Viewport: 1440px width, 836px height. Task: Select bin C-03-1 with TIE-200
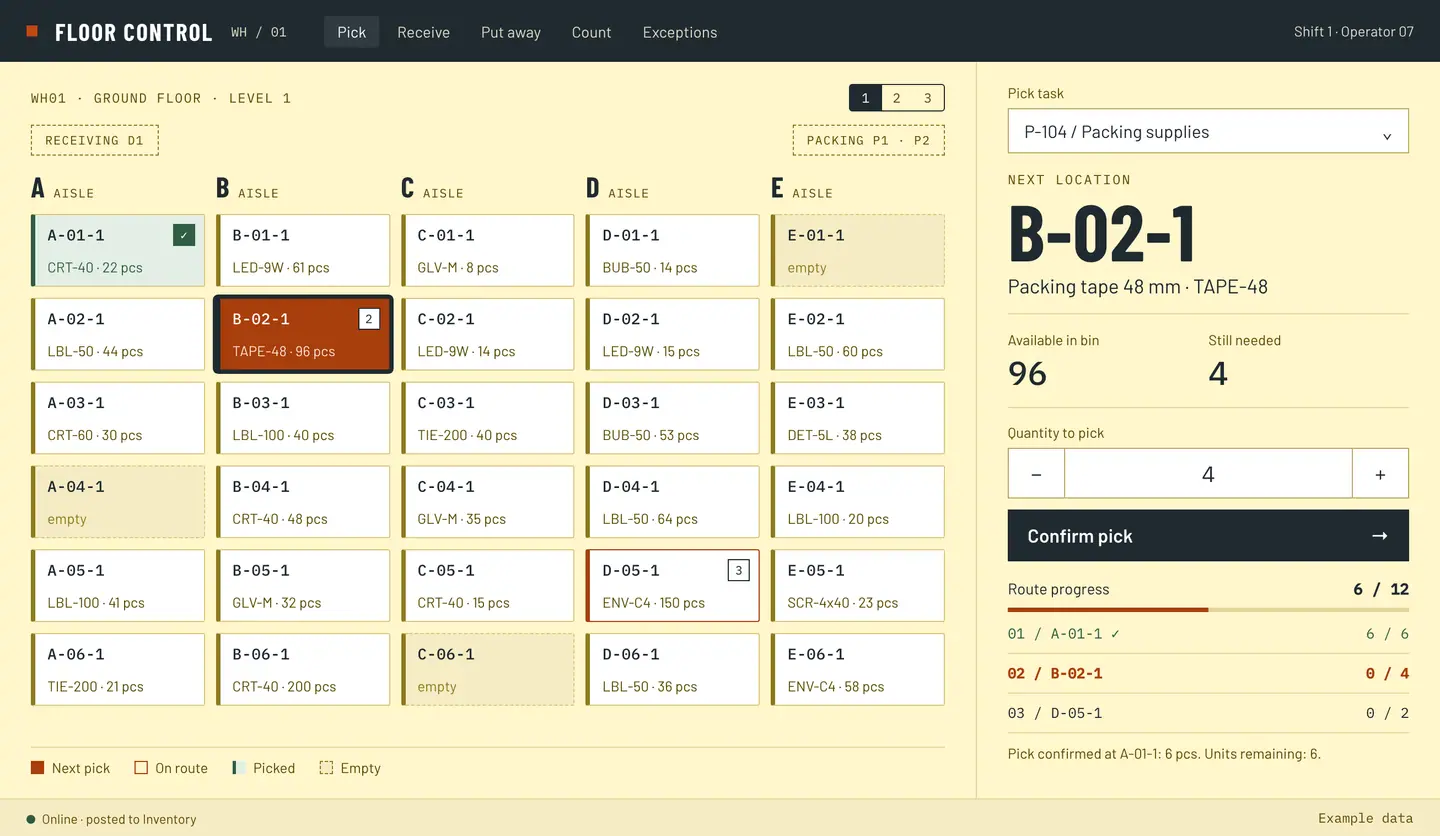[x=488, y=418]
